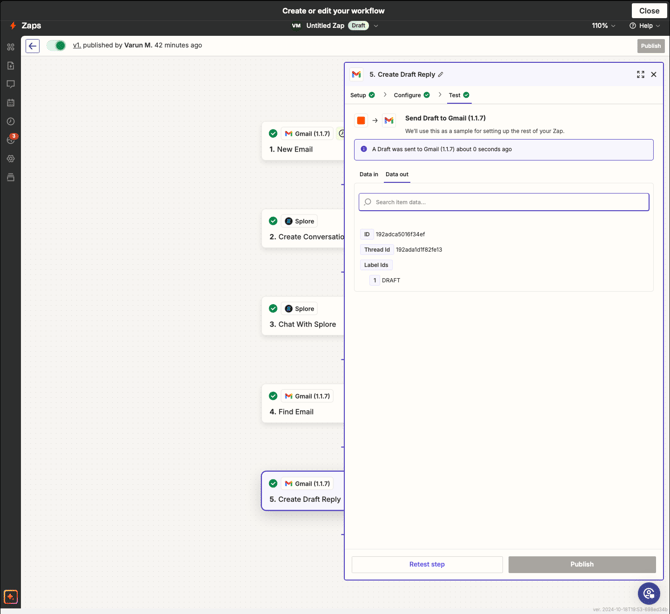This screenshot has width=670, height=614.
Task: Close the Create Draft Reply panel
Action: [x=653, y=74]
